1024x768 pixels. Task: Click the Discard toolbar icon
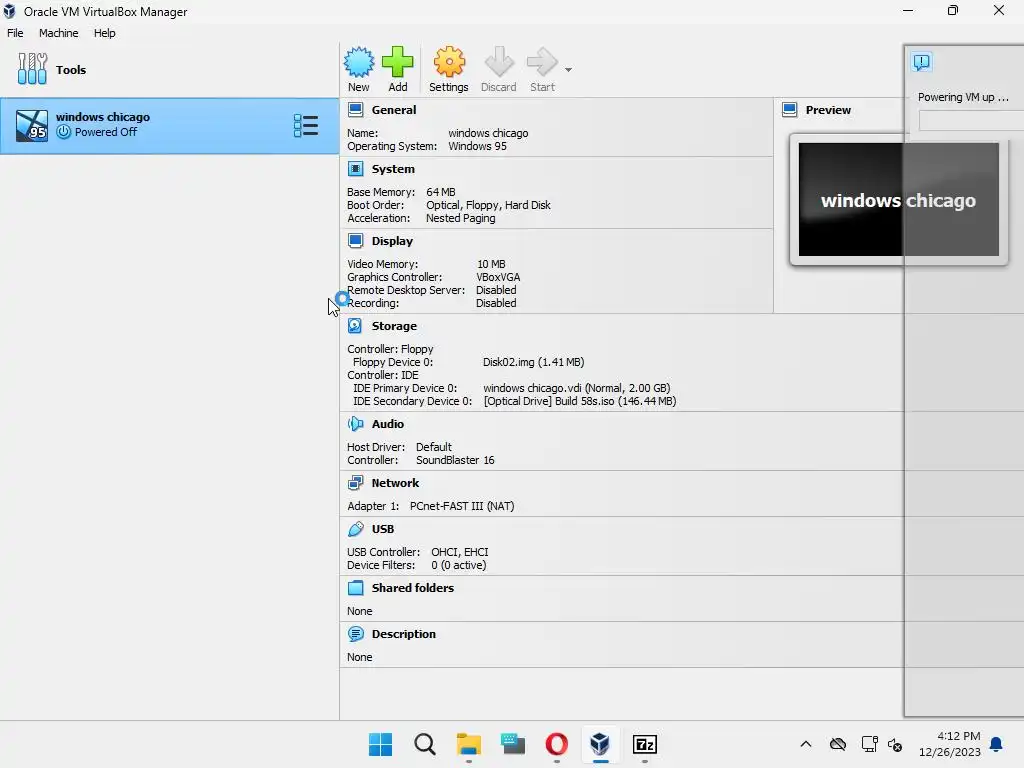coord(499,62)
